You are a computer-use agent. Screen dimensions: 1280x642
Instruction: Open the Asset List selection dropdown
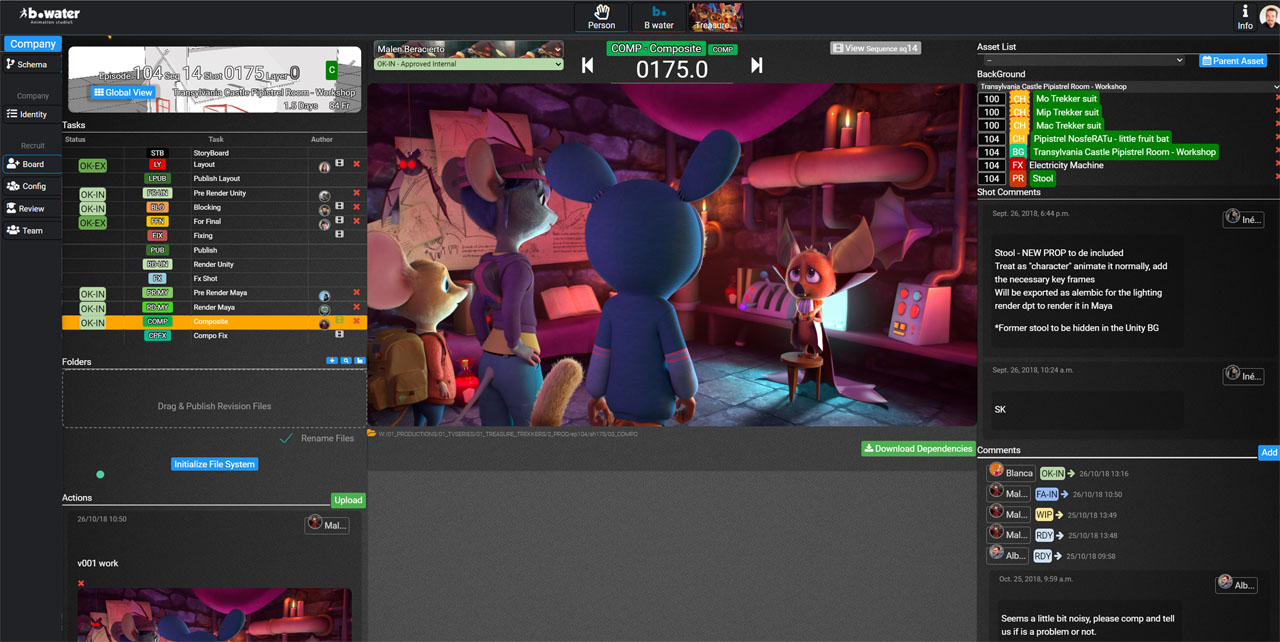coord(1085,61)
